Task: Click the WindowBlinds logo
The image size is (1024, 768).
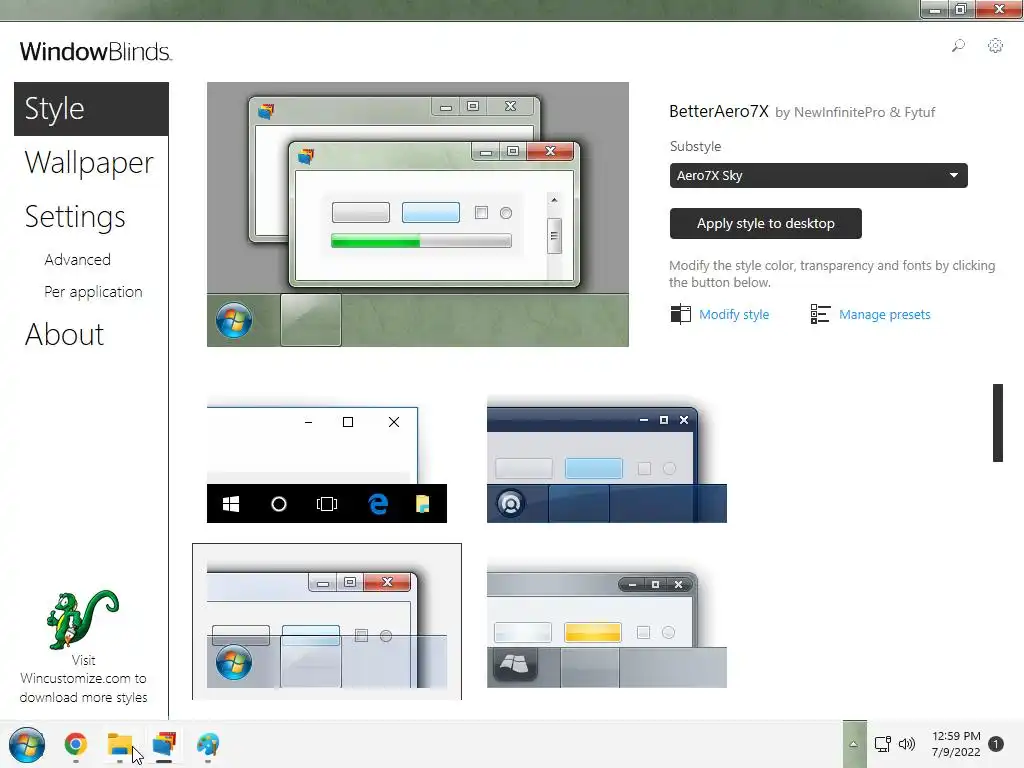Action: click(x=95, y=52)
